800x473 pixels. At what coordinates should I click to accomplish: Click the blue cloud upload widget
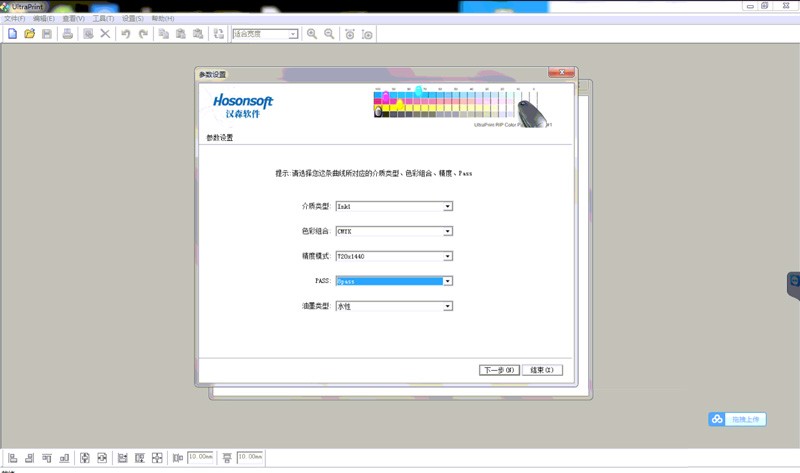coord(737,419)
